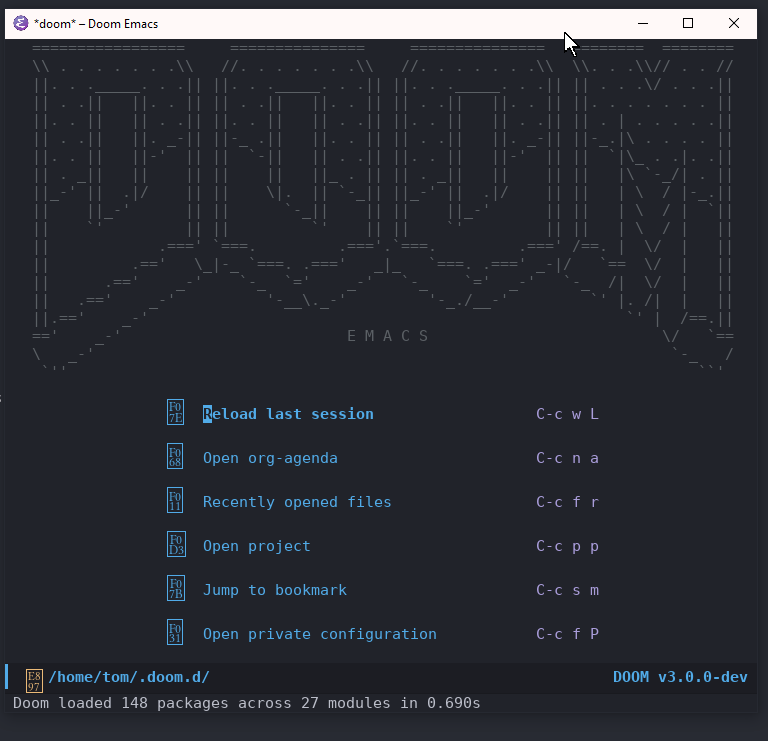Click the F07E glyph icon beside Reload last session
The height and width of the screenshot is (741, 768).
(175, 412)
